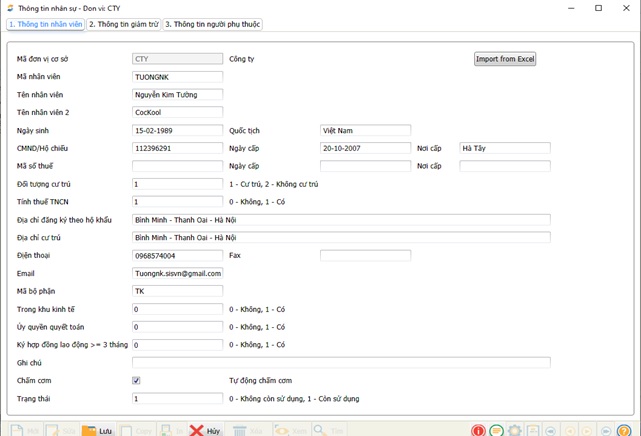The height and width of the screenshot is (436, 641).
Task: Open the Thông tin người phụ thuộc tab
Action: (213, 24)
